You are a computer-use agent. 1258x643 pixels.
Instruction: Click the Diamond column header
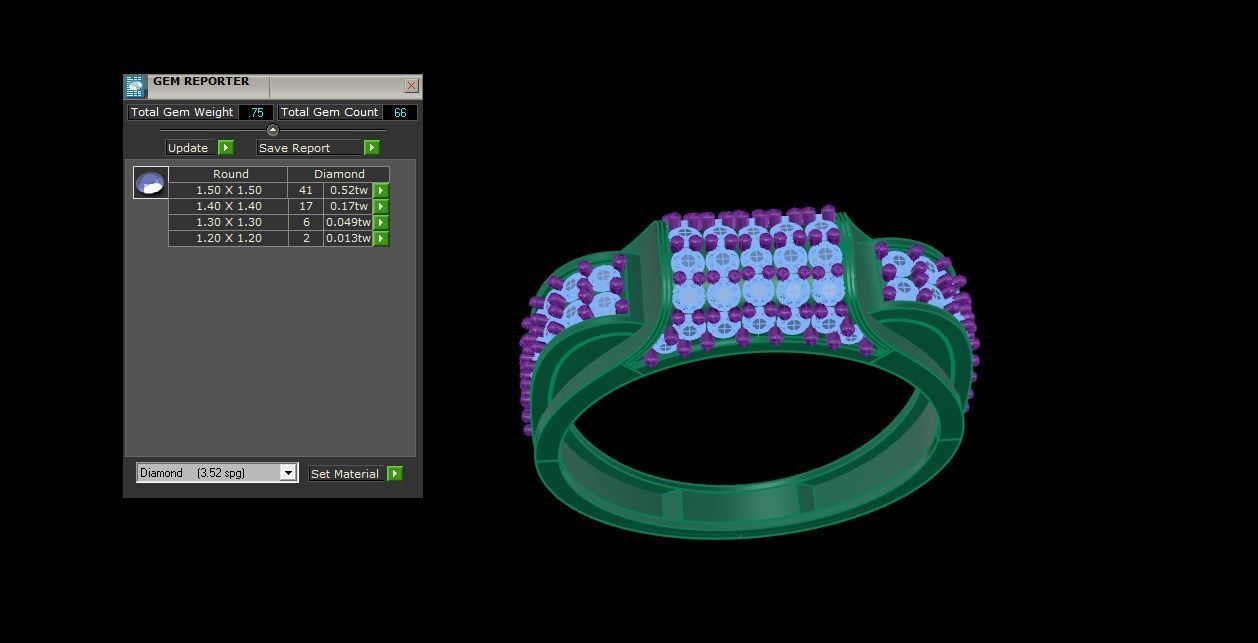click(x=339, y=174)
